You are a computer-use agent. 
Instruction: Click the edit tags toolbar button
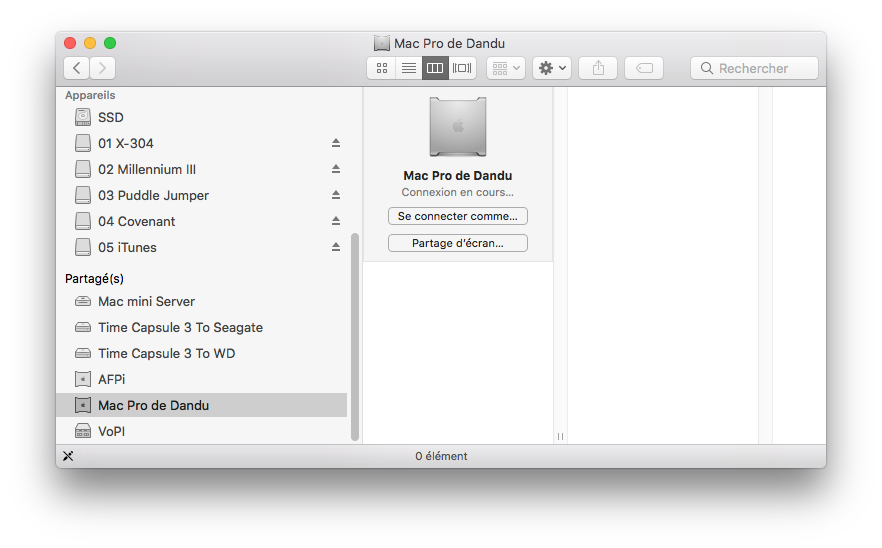coord(644,68)
